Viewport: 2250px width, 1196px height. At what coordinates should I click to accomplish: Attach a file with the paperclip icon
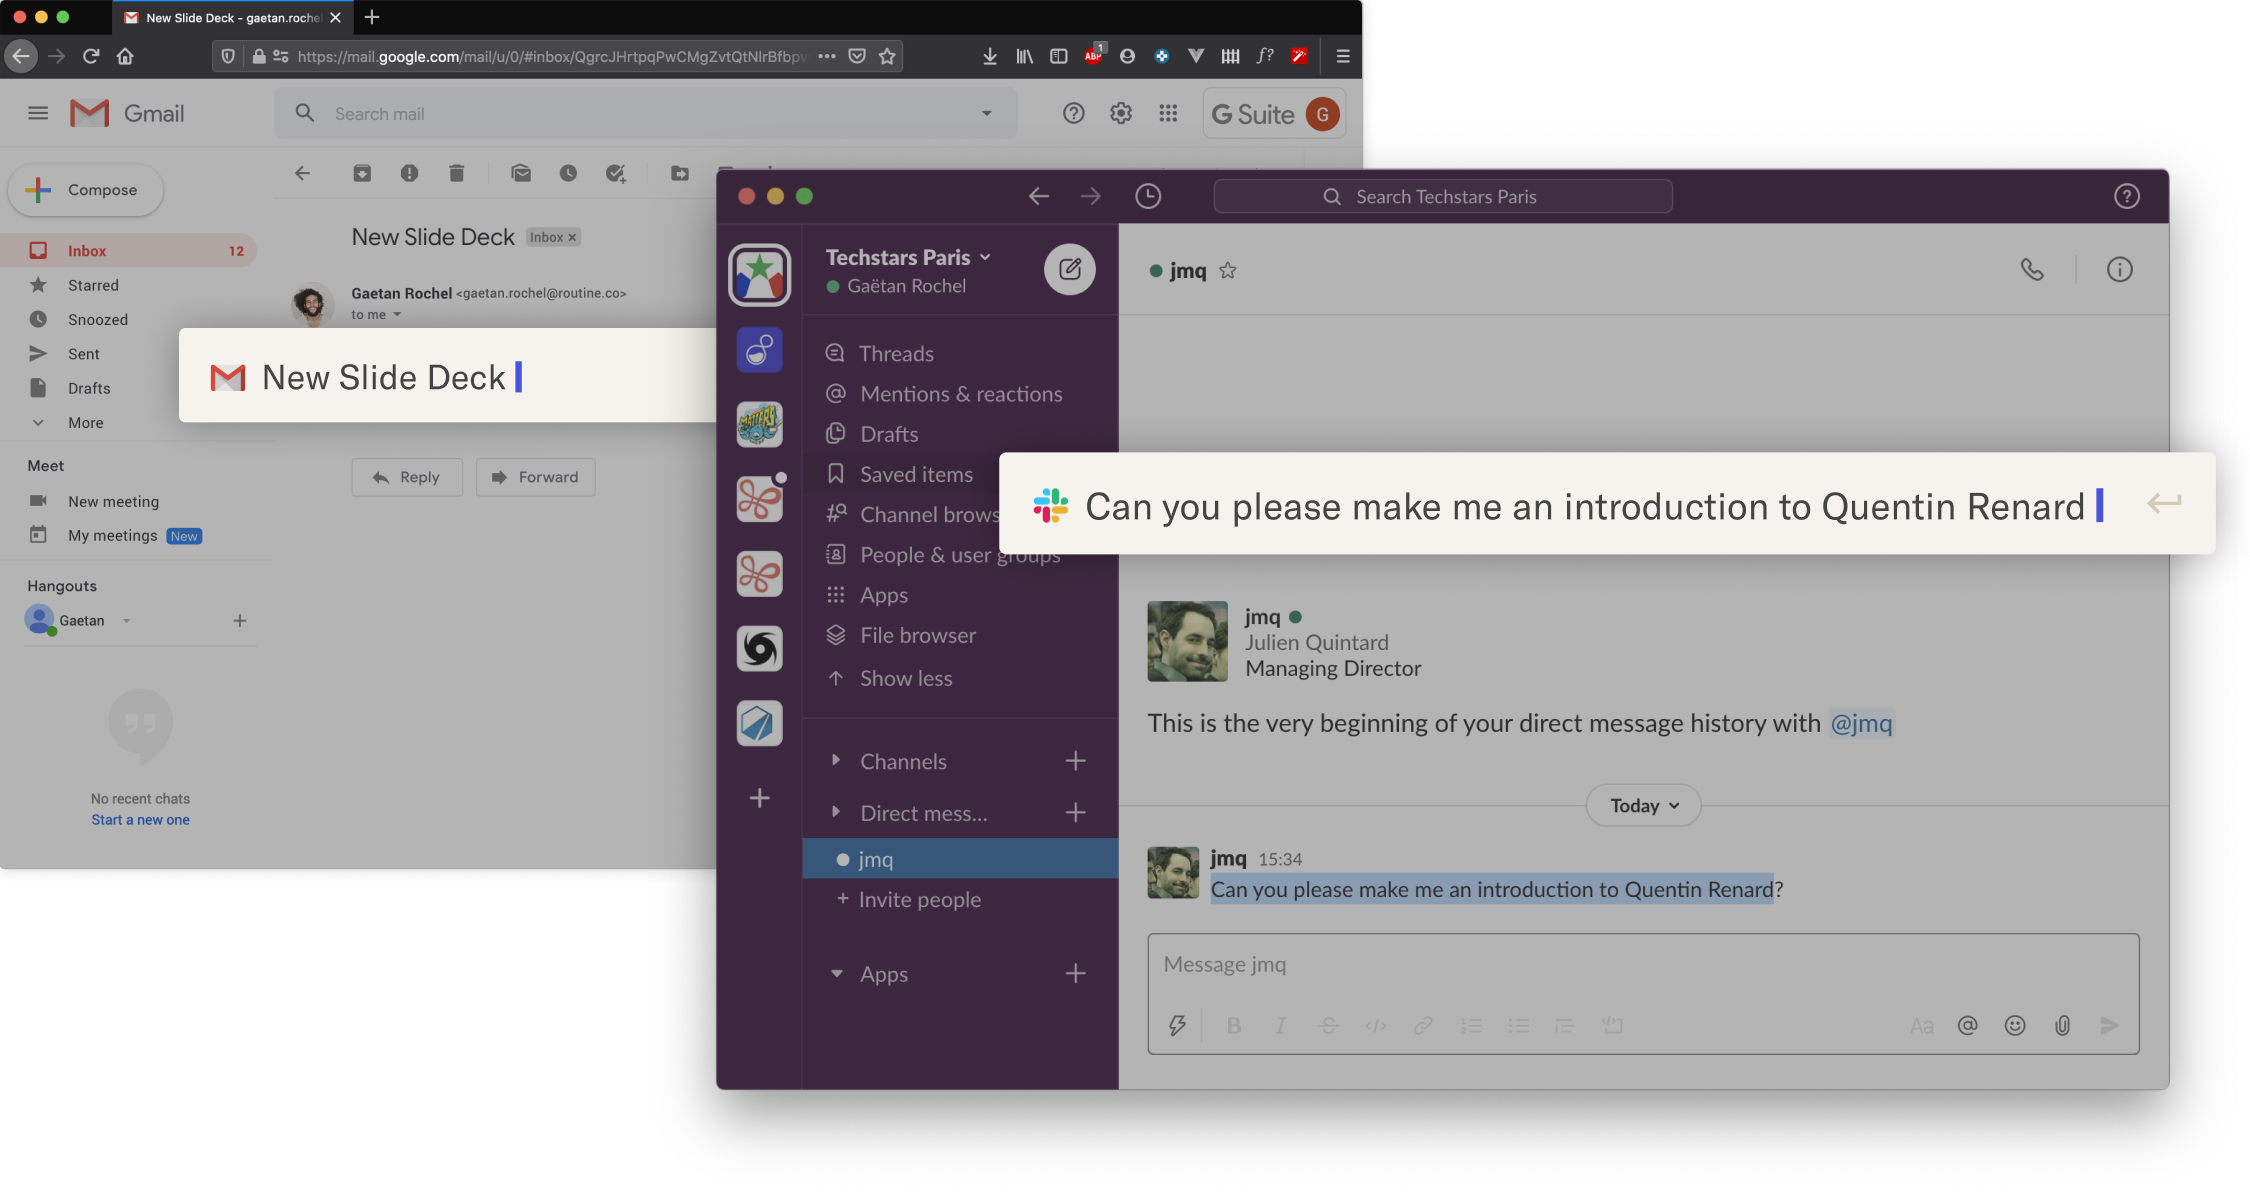pos(2062,1025)
